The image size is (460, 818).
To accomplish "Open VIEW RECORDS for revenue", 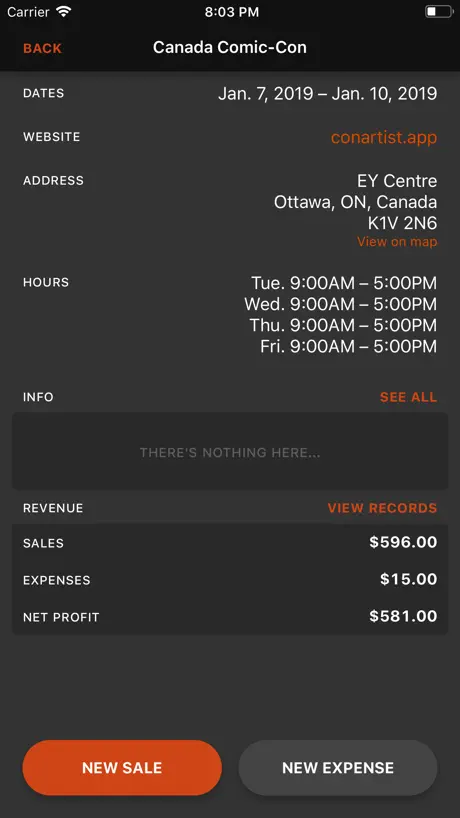I will pos(382,508).
